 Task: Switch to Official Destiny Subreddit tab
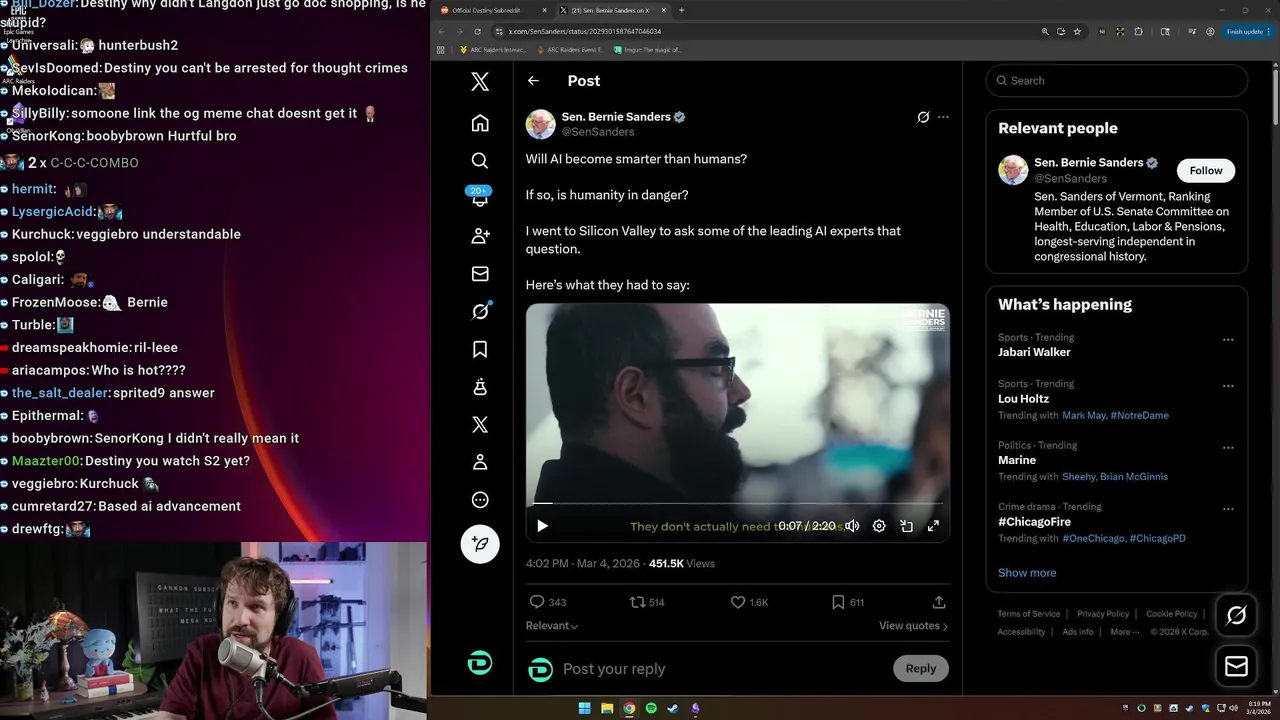(493, 10)
